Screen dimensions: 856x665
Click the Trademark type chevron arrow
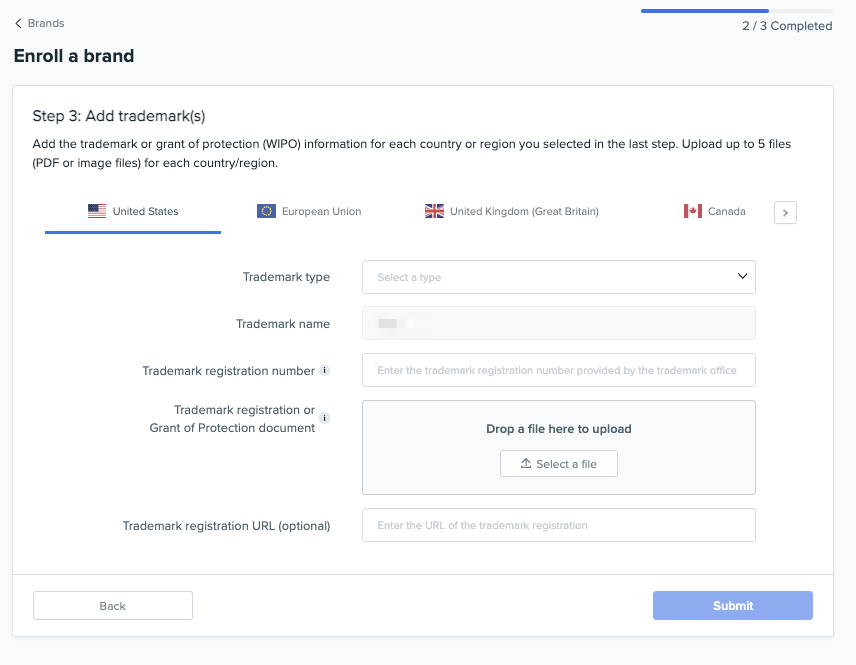tap(742, 276)
